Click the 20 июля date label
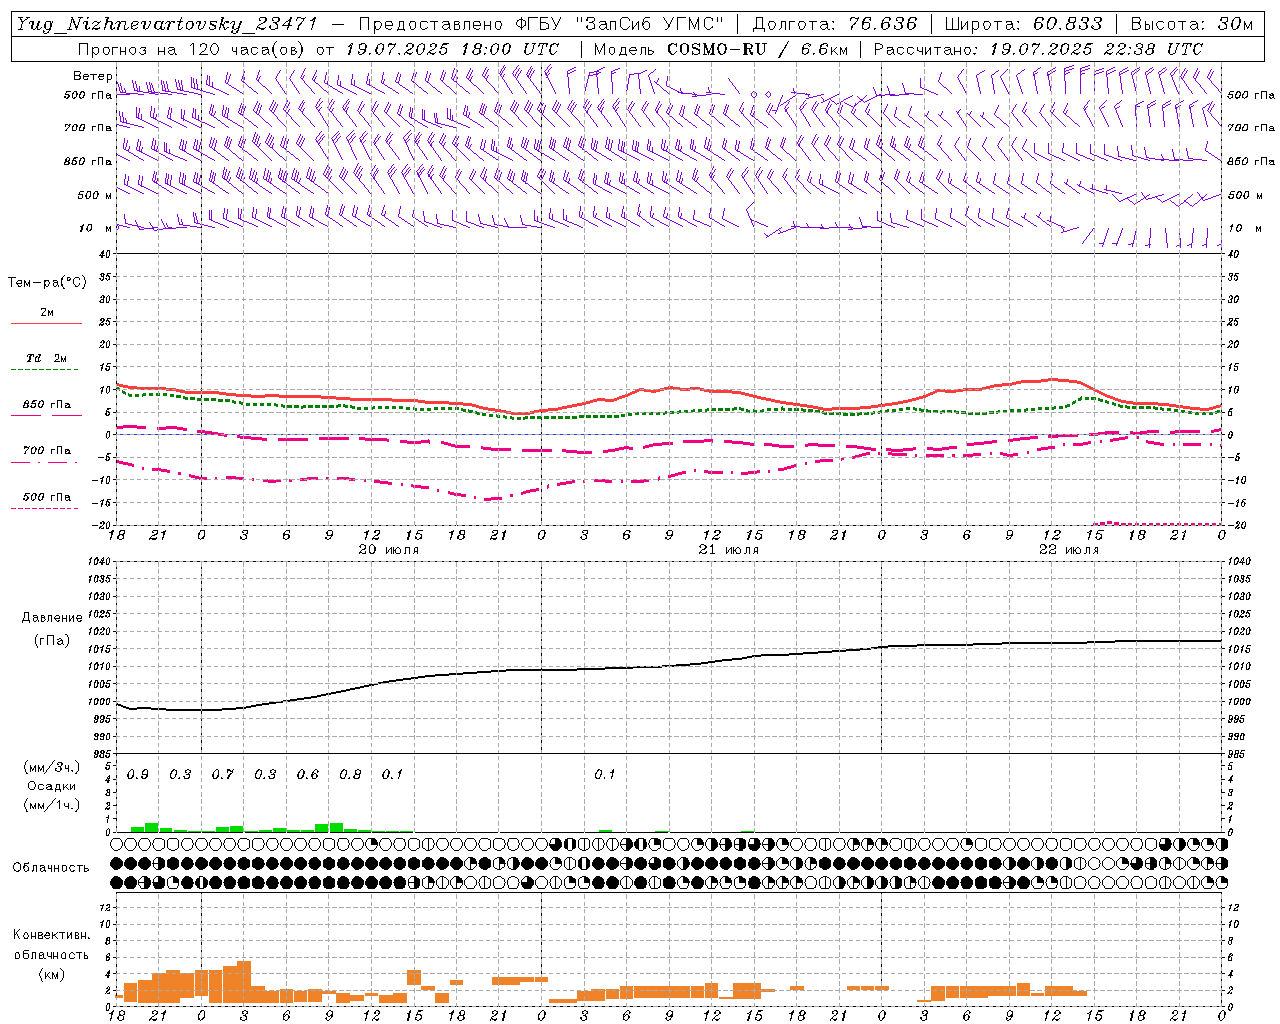The height and width of the screenshot is (1024, 1280). pyautogui.click(x=389, y=549)
